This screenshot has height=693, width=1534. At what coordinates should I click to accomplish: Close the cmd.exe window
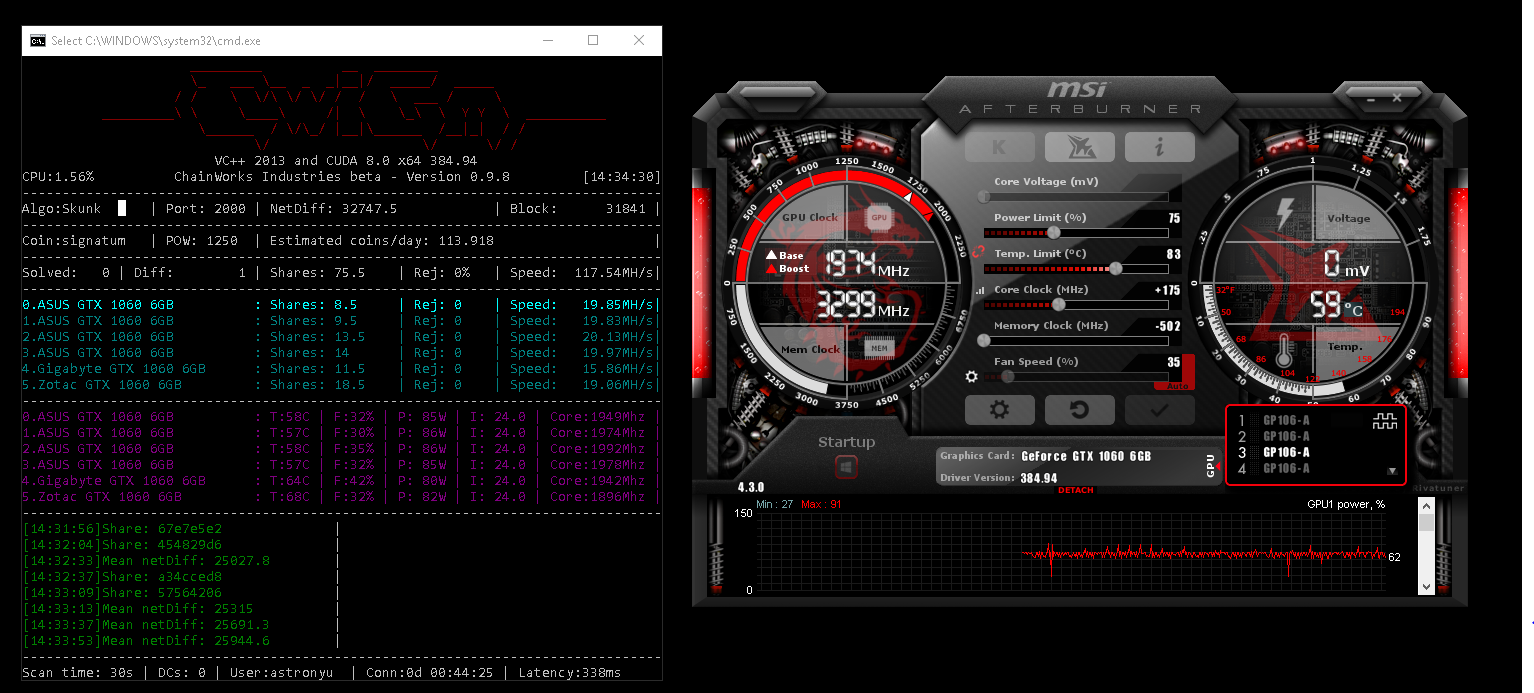coord(639,41)
